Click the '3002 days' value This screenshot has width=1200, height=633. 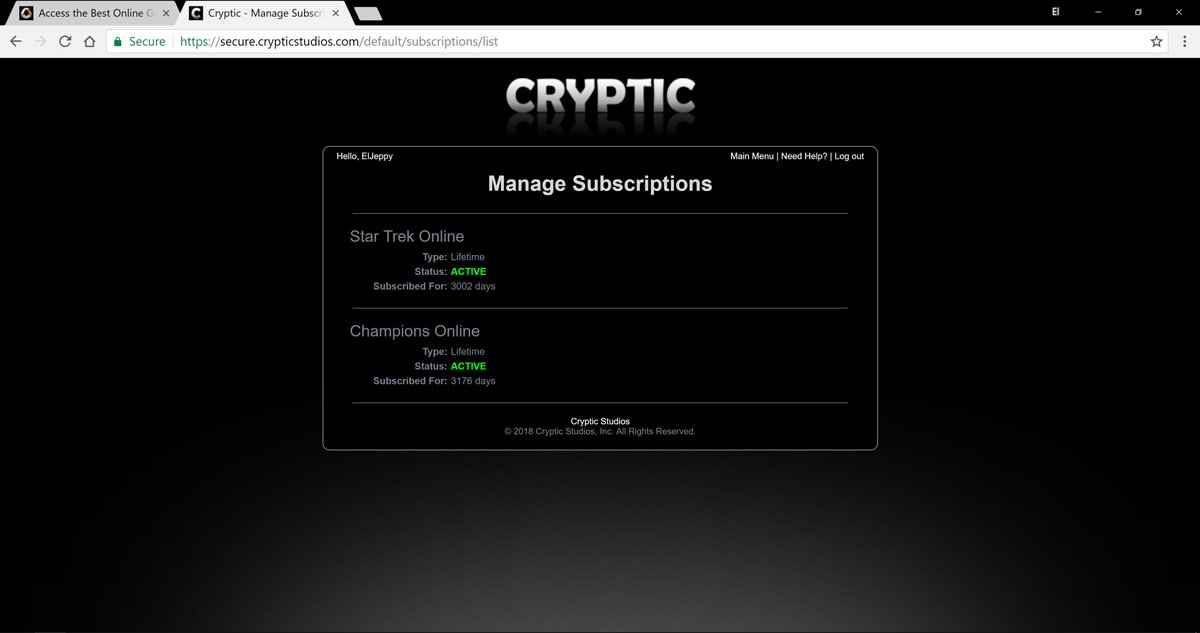point(473,286)
